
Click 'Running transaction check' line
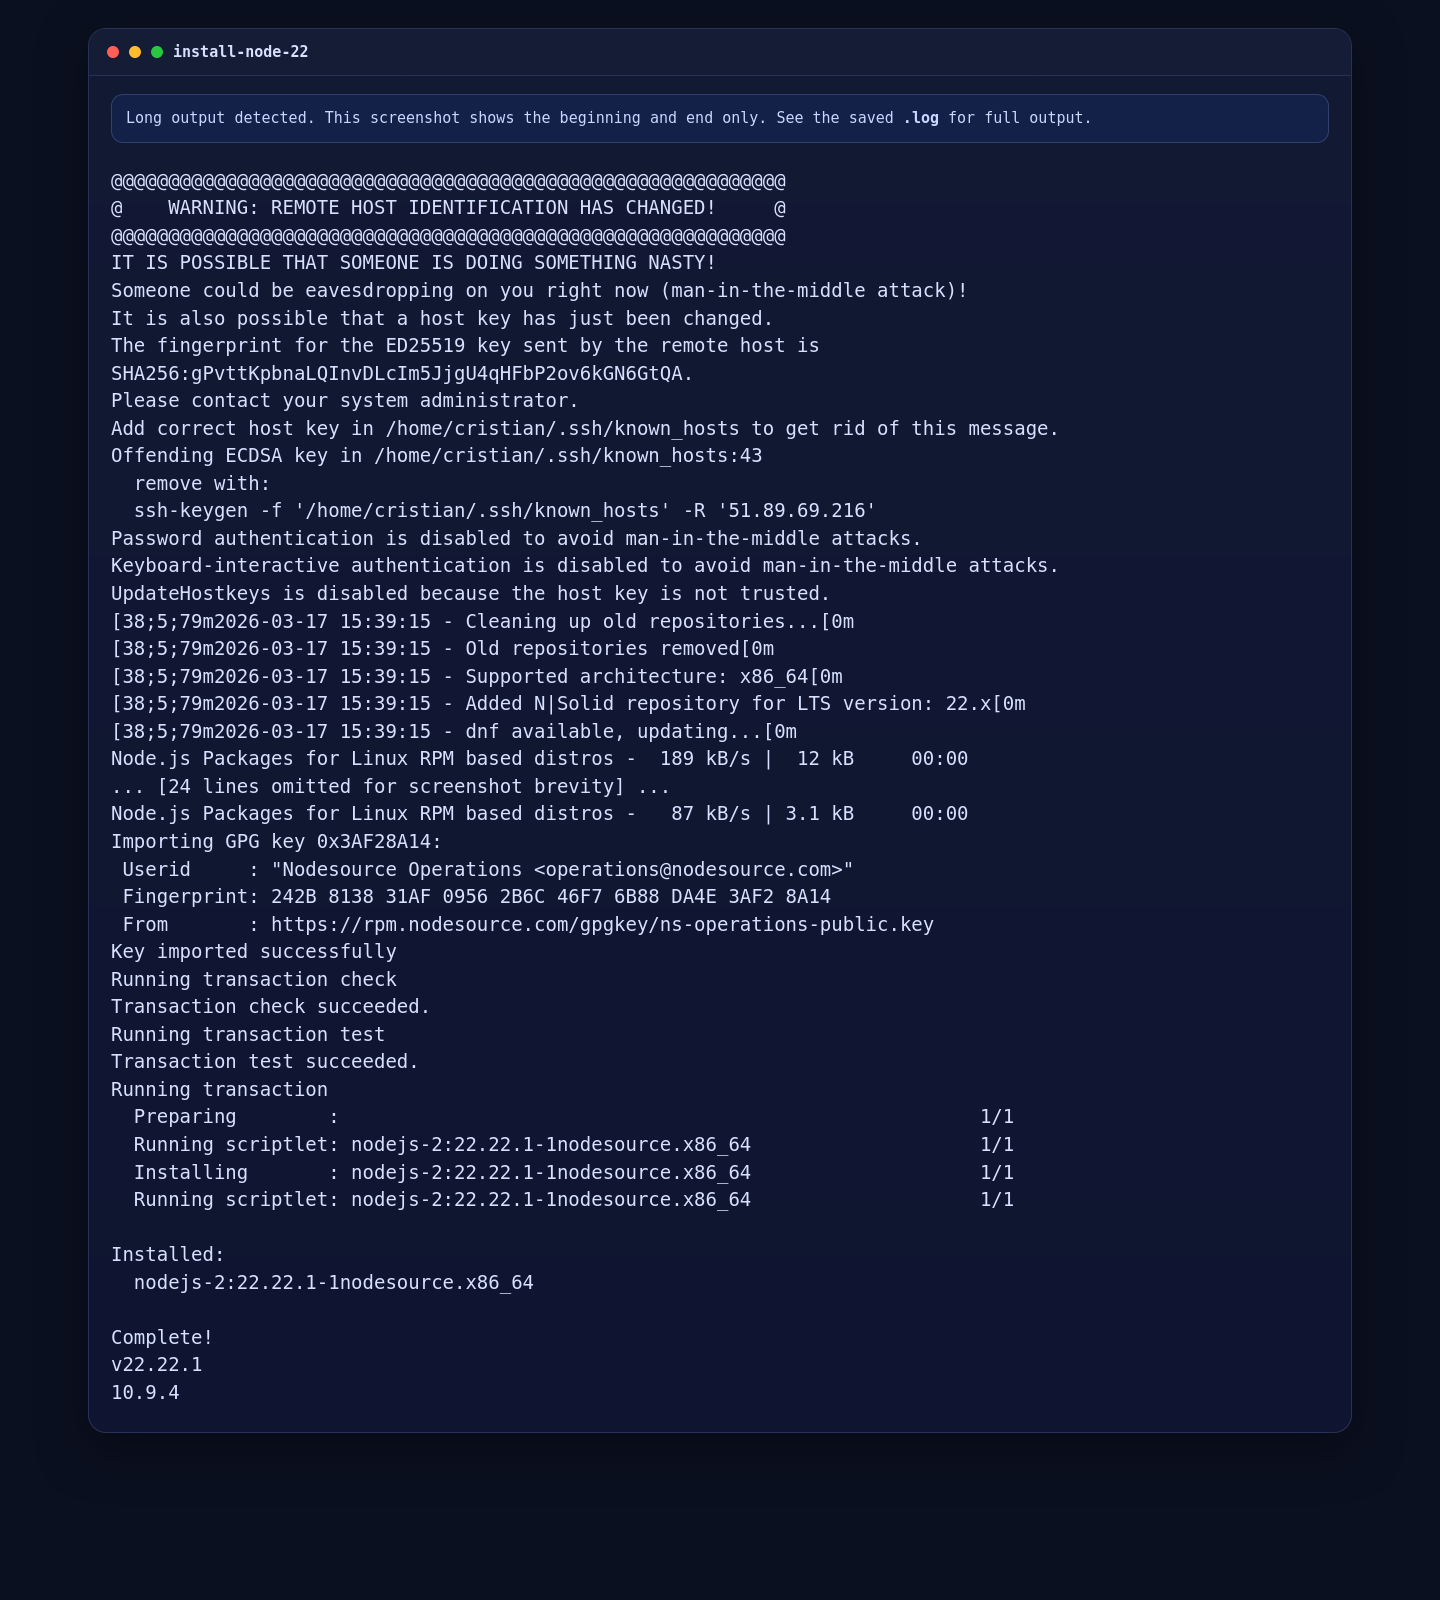(254, 980)
